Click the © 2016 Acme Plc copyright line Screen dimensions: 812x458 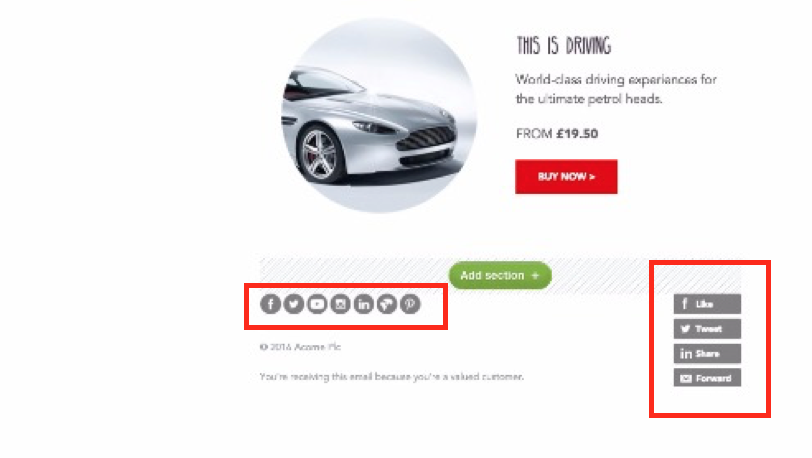point(300,347)
